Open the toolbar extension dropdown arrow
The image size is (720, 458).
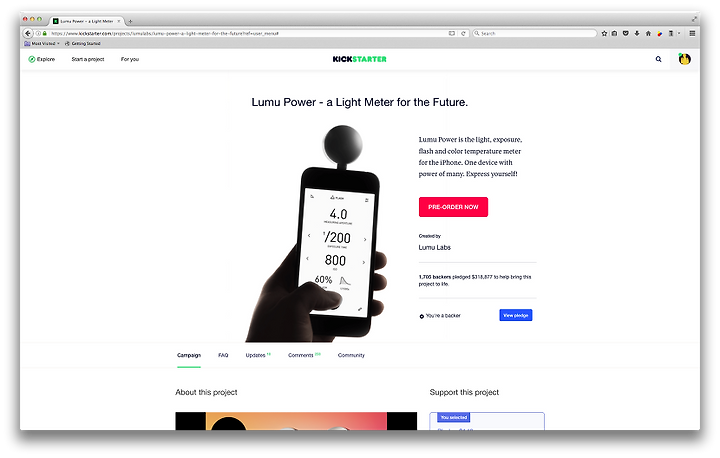click(679, 34)
